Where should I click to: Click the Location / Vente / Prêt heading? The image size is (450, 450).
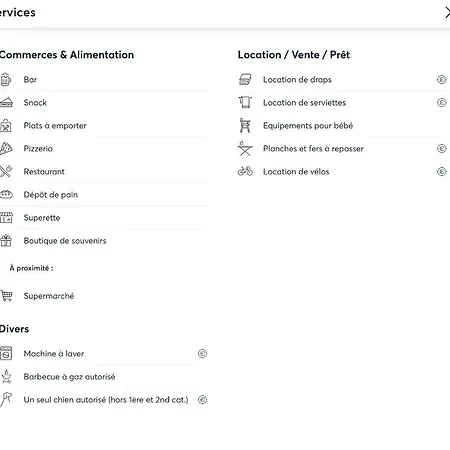click(x=294, y=55)
